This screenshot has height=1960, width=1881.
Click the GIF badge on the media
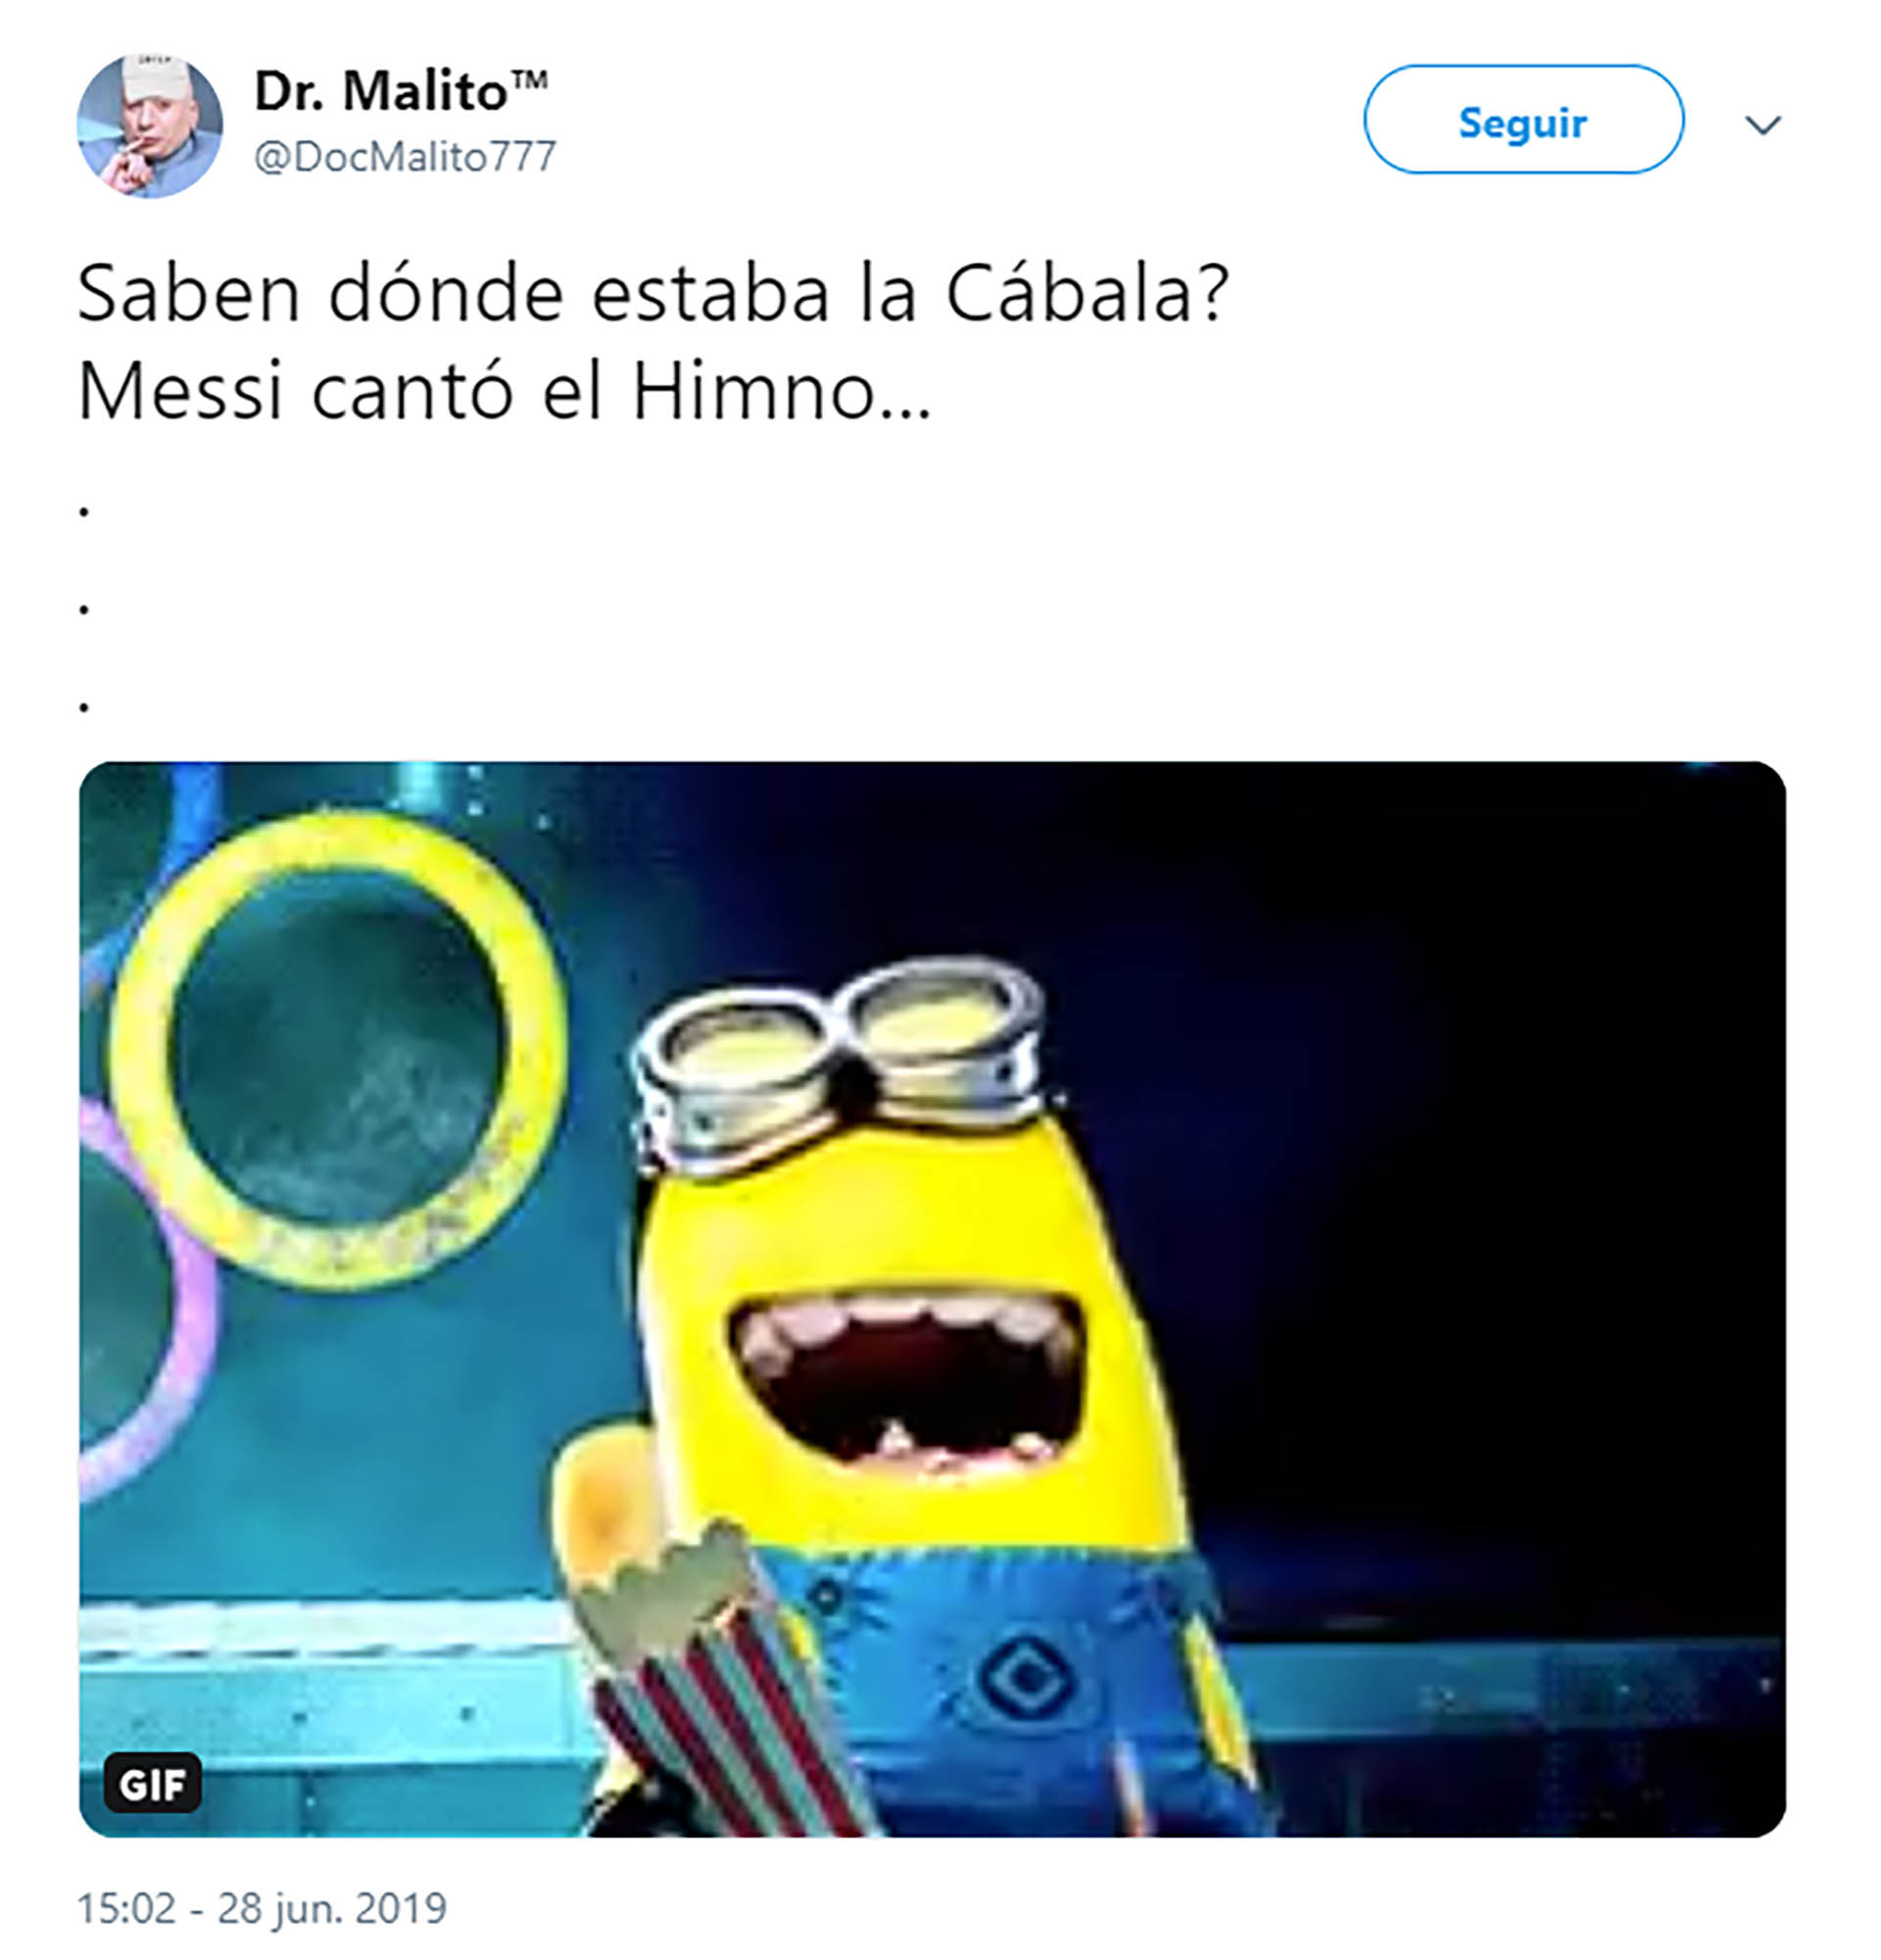(153, 1783)
